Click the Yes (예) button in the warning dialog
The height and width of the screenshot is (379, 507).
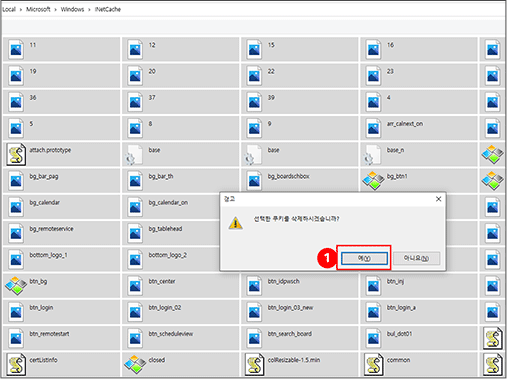click(x=364, y=258)
